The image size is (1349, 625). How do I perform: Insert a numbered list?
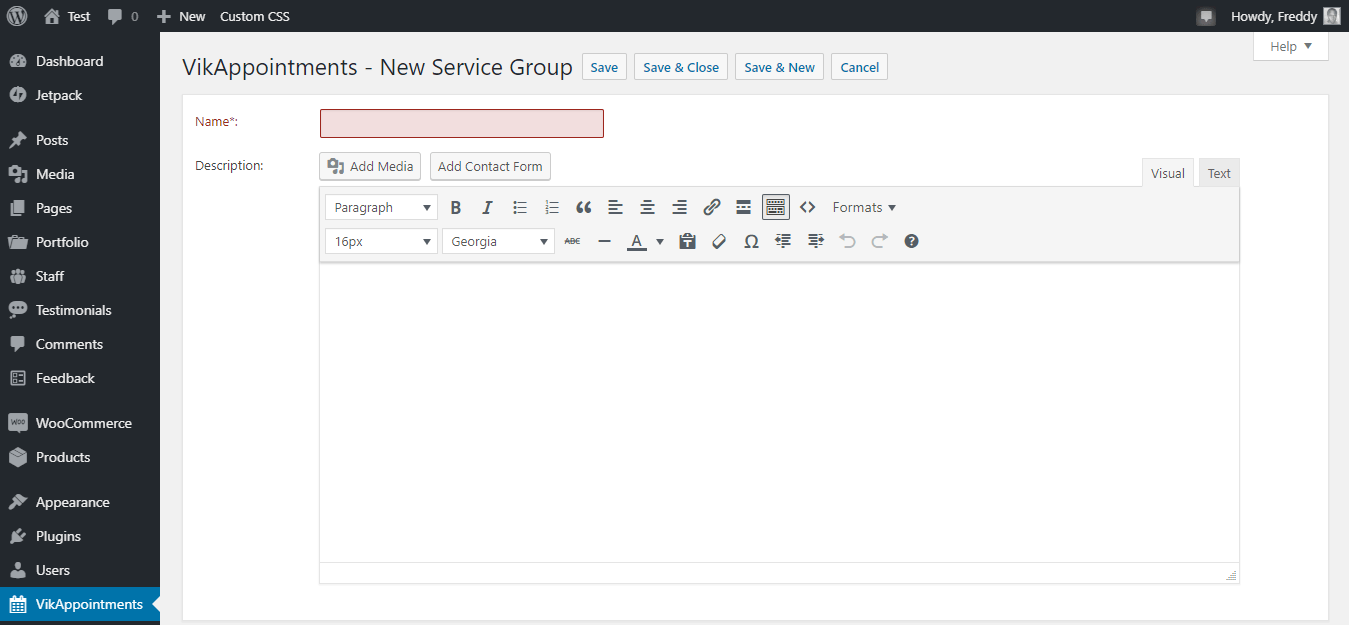pos(552,207)
